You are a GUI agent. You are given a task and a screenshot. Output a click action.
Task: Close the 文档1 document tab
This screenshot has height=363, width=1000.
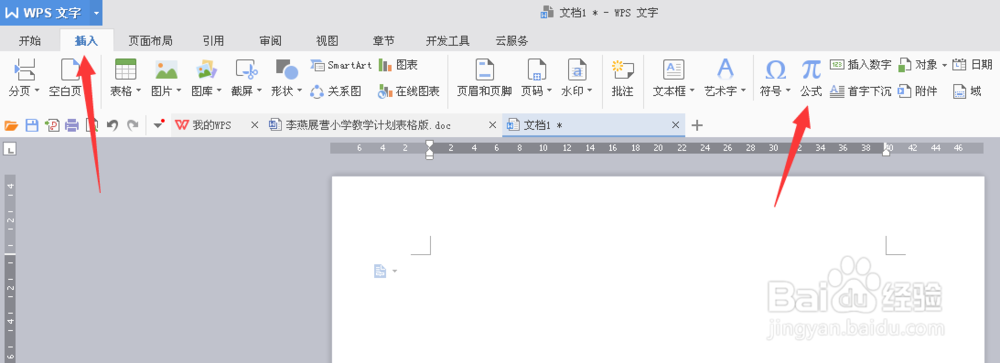(675, 125)
